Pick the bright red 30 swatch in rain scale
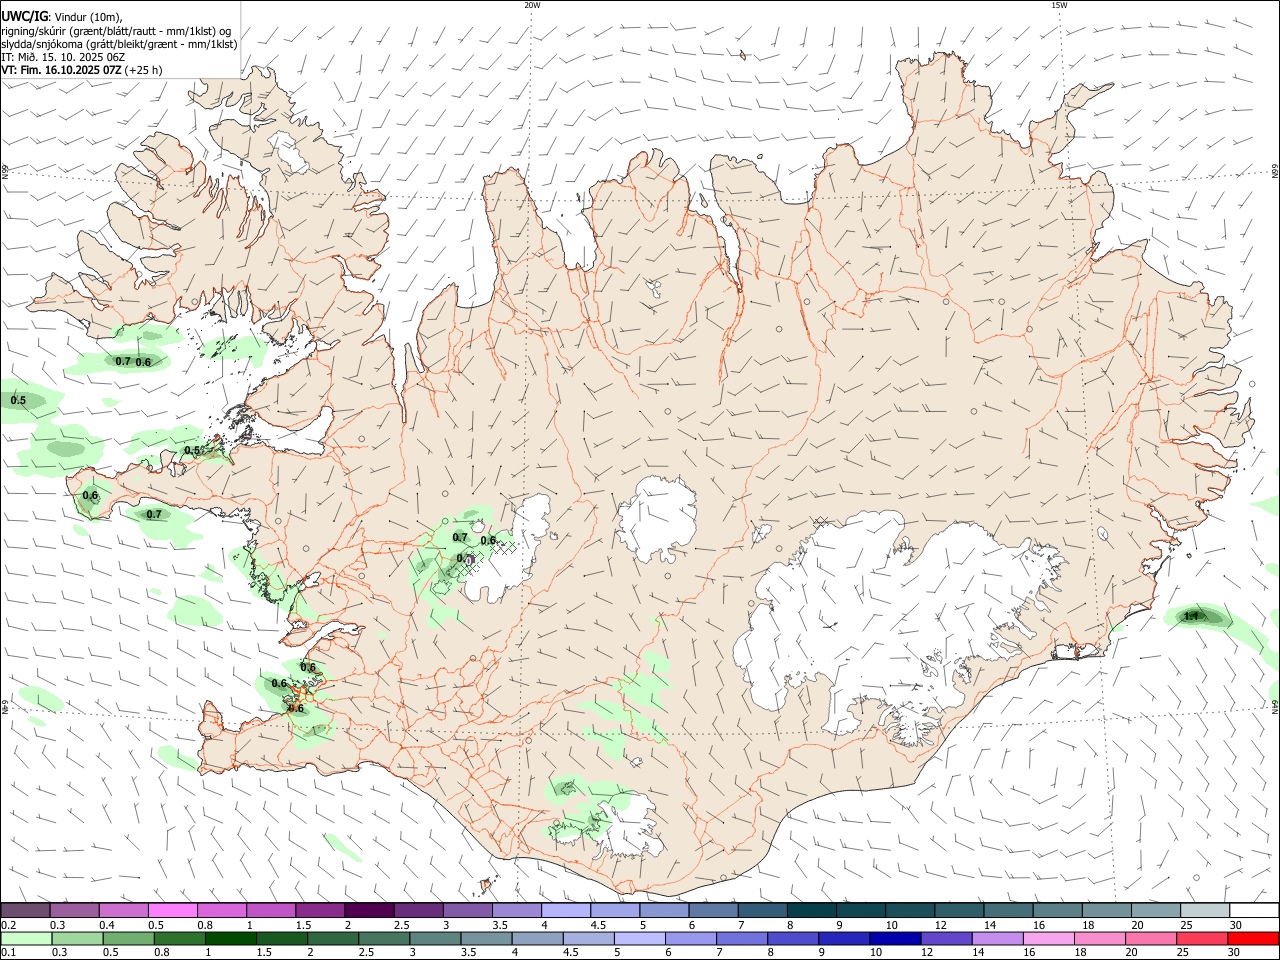Image resolution: width=1280 pixels, height=960 pixels. 1253,938
